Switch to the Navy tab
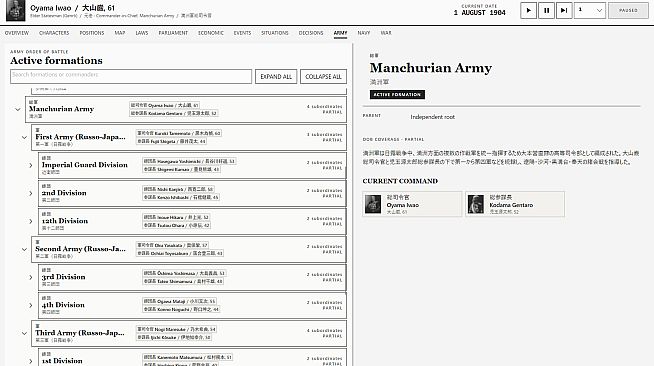This screenshot has height=366, width=654. click(364, 33)
